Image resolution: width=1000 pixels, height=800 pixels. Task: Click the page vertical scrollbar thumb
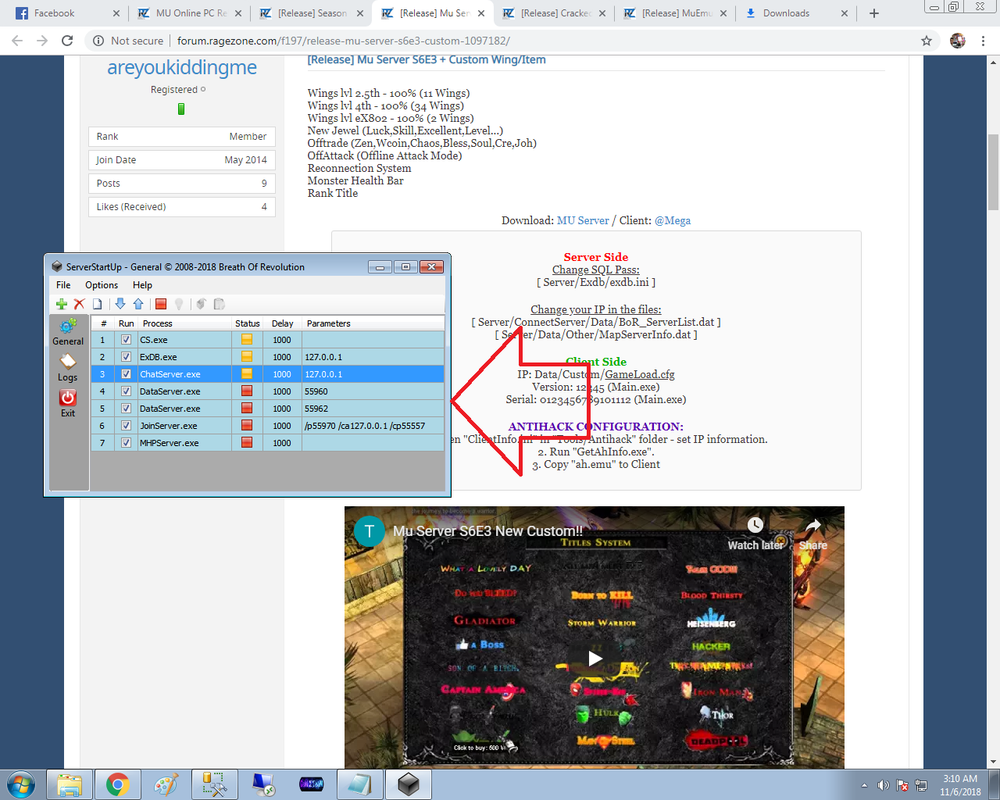pyautogui.click(x=993, y=171)
